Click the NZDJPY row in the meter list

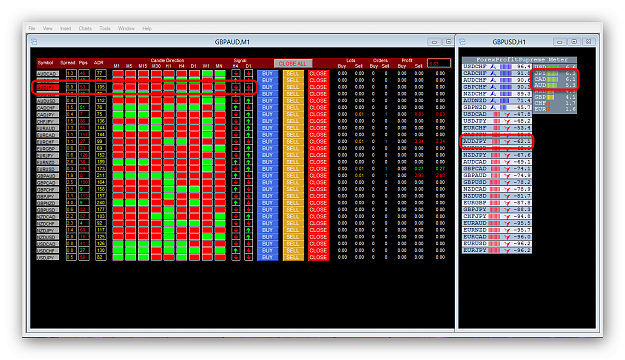(x=497, y=155)
